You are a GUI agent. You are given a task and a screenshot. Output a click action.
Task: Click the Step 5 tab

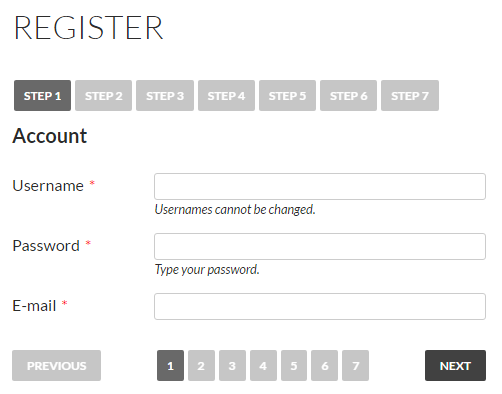(287, 96)
